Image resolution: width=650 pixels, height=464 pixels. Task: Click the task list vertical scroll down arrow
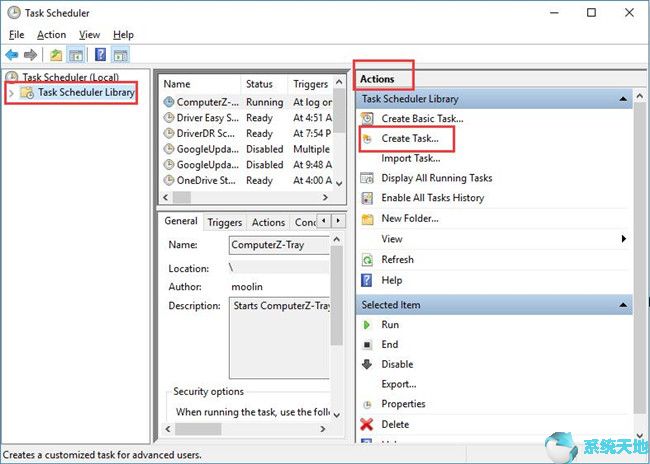(339, 183)
